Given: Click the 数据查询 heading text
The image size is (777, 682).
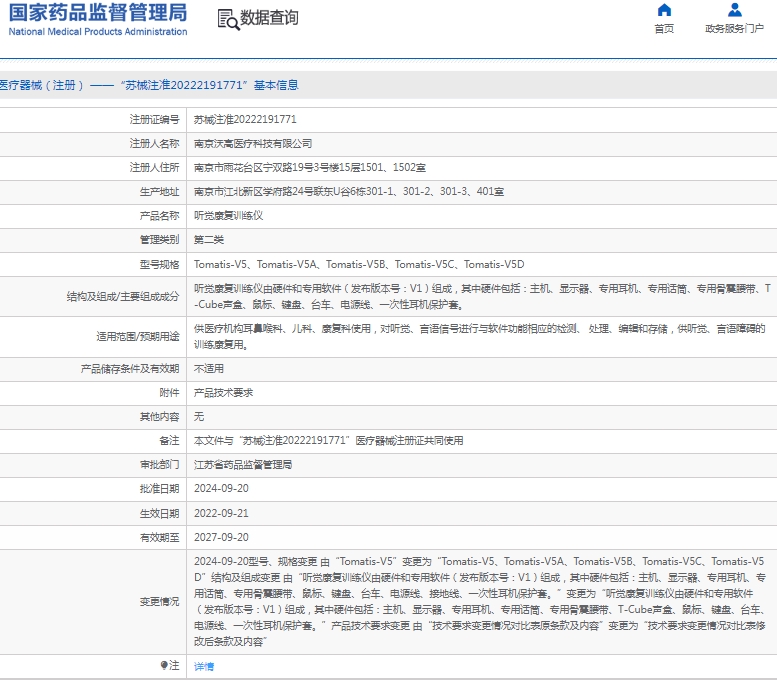Looking at the screenshot, I should [x=269, y=18].
